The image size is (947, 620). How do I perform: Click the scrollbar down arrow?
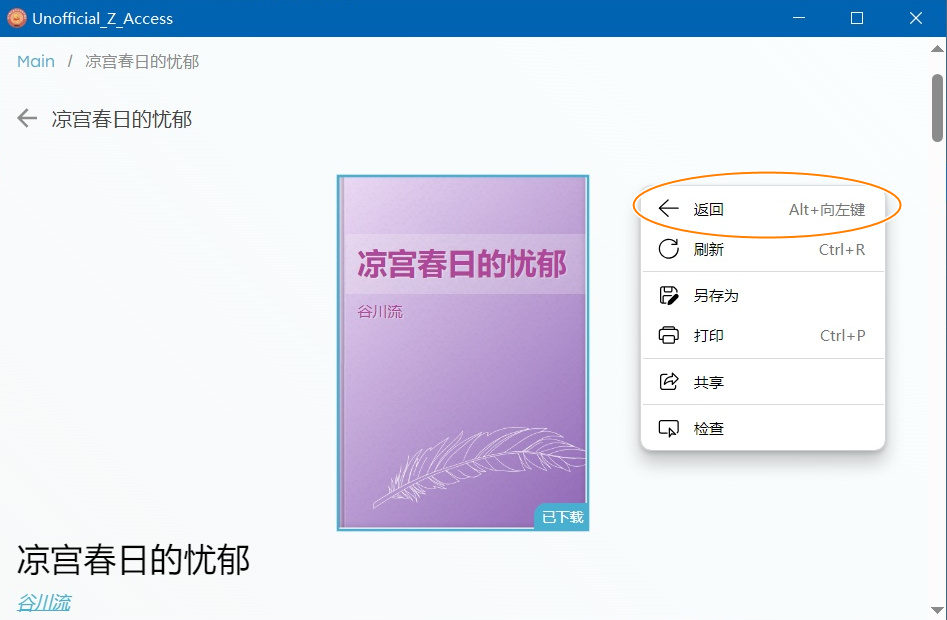click(x=937, y=610)
